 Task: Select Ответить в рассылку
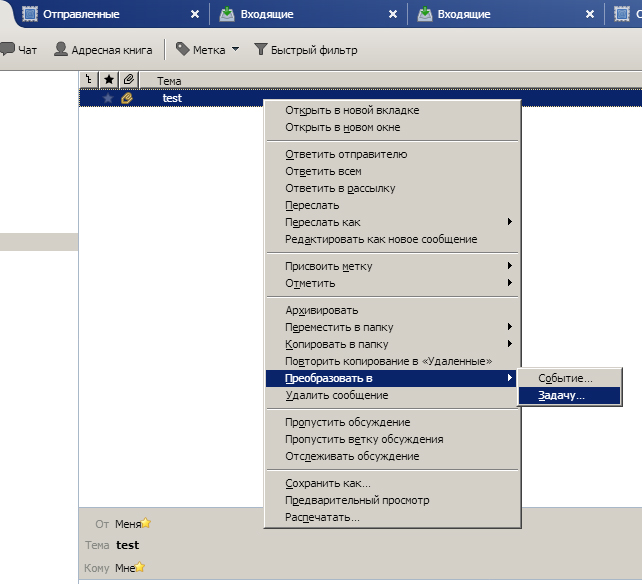click(x=392, y=188)
